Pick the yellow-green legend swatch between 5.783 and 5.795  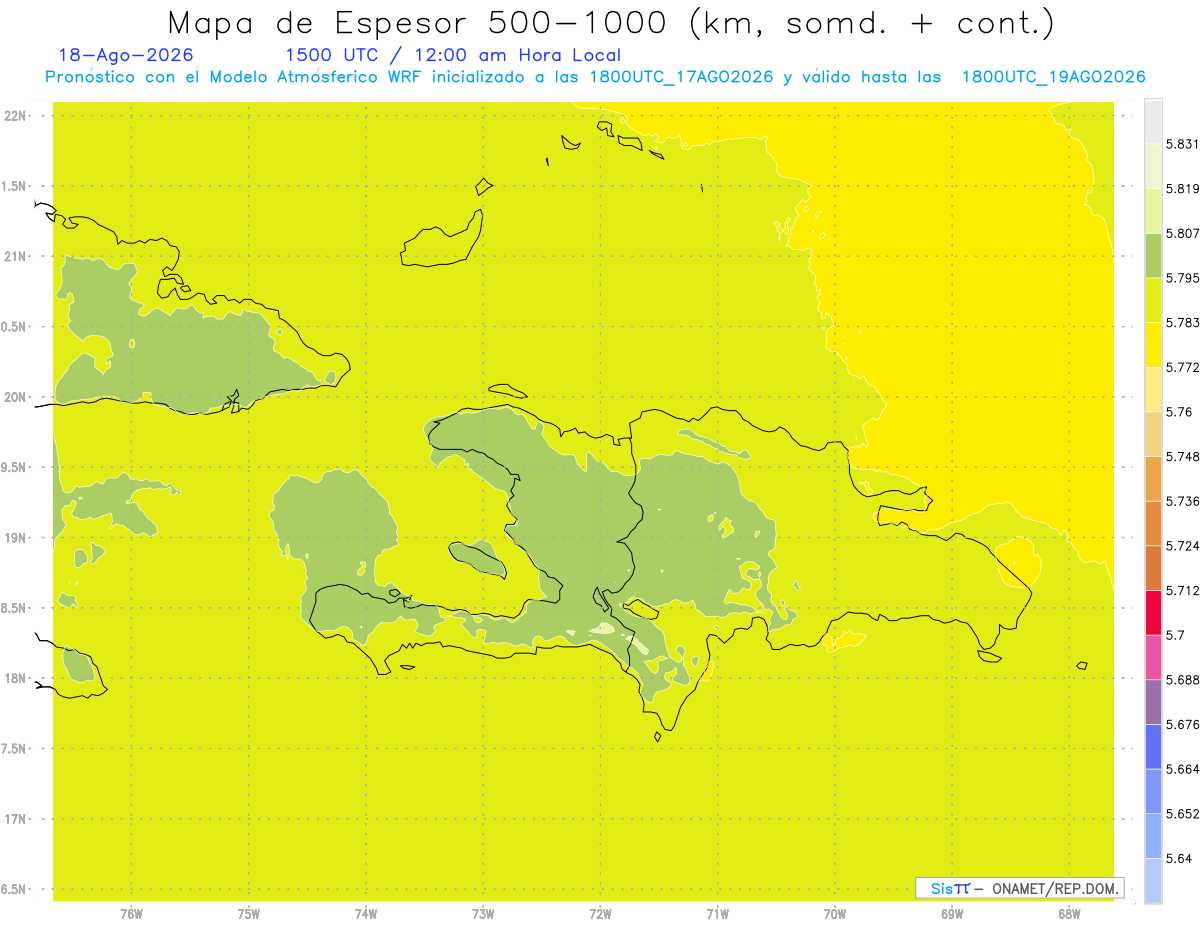pyautogui.click(x=1153, y=300)
